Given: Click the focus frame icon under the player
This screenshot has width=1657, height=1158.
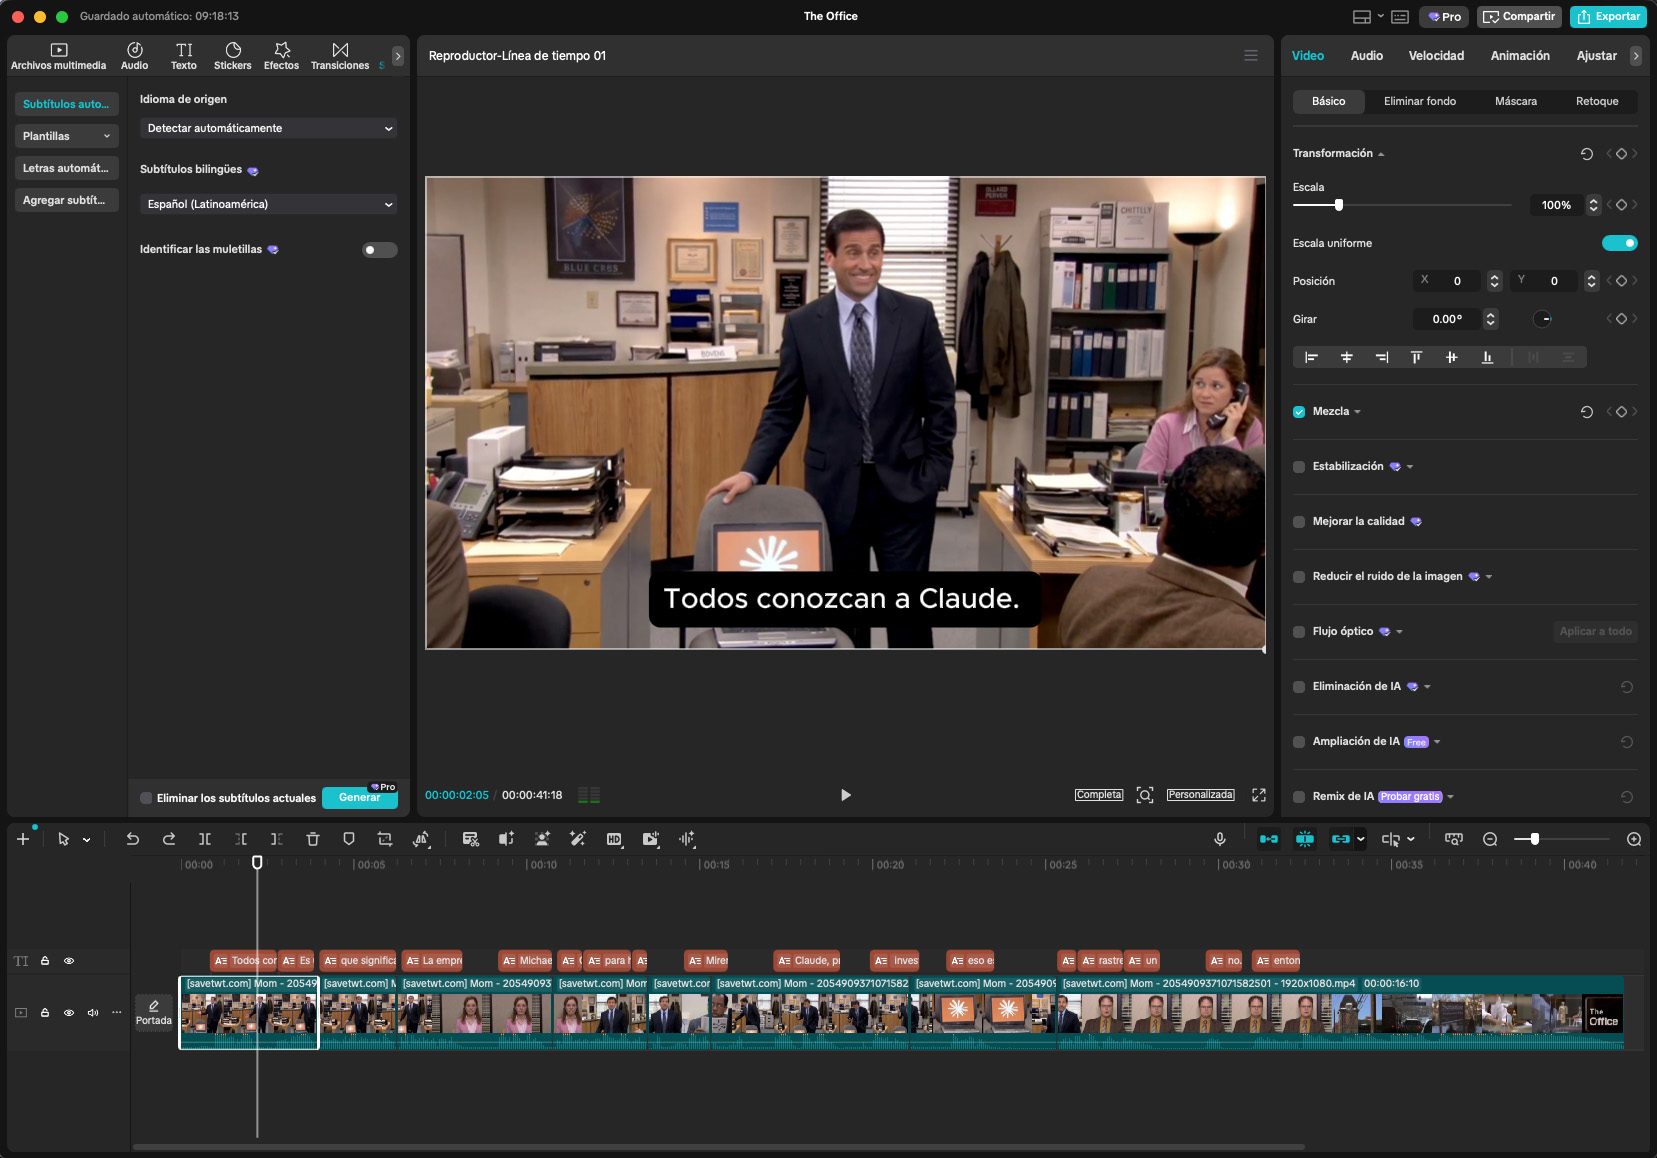Looking at the screenshot, I should [1145, 795].
